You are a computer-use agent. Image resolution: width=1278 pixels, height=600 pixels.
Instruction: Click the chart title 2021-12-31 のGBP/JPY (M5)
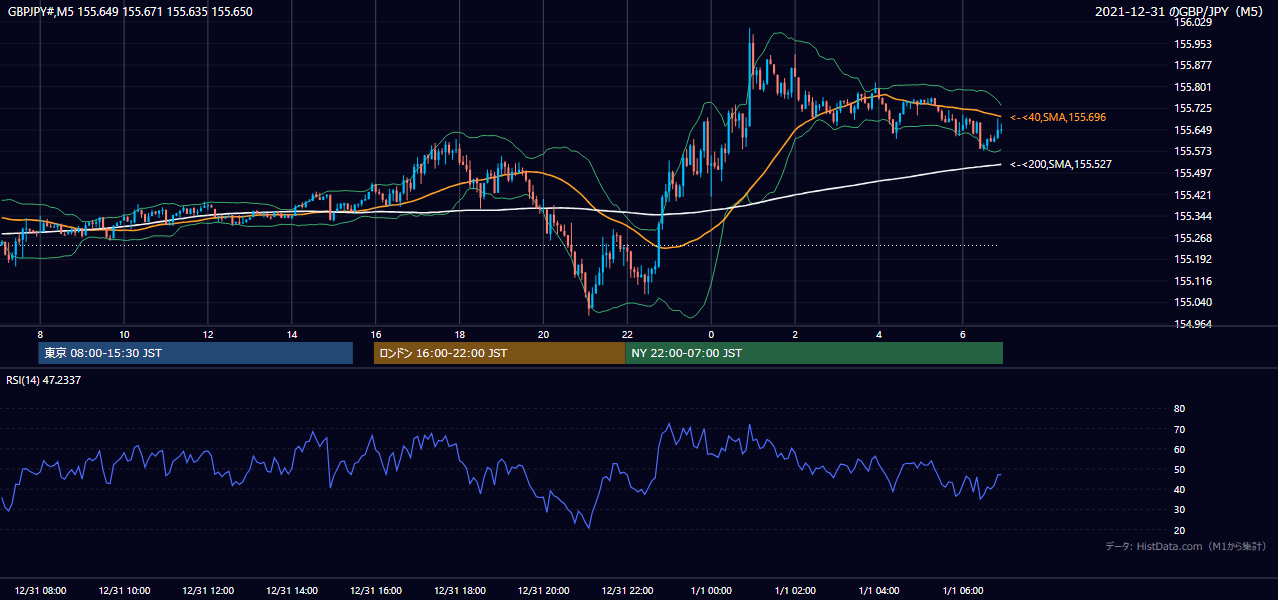point(1181,12)
